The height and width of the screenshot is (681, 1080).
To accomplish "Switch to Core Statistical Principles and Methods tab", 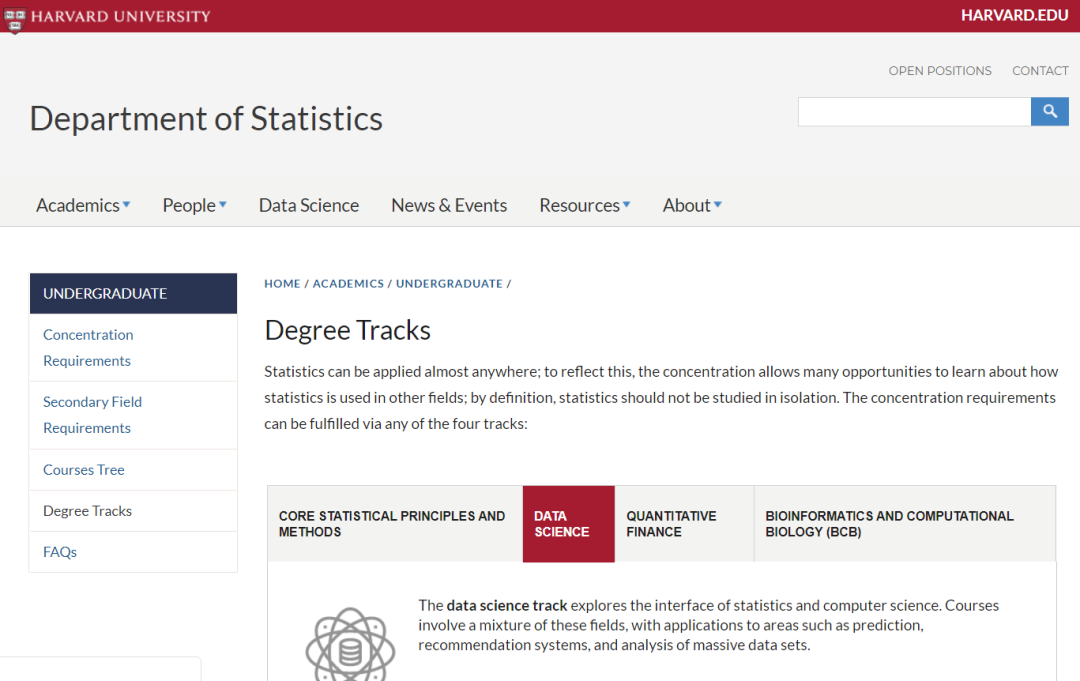I will [394, 524].
